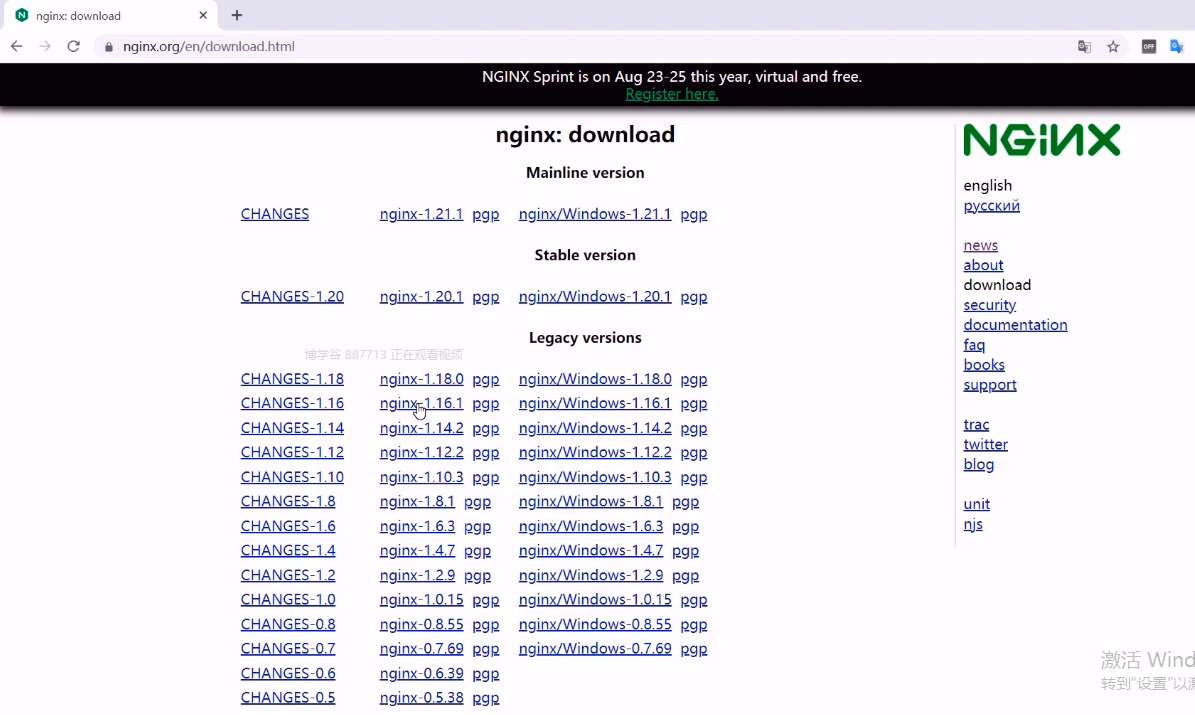The image size is (1195, 715).
Task: Open the documentation sidebar link
Action: click(x=1015, y=325)
